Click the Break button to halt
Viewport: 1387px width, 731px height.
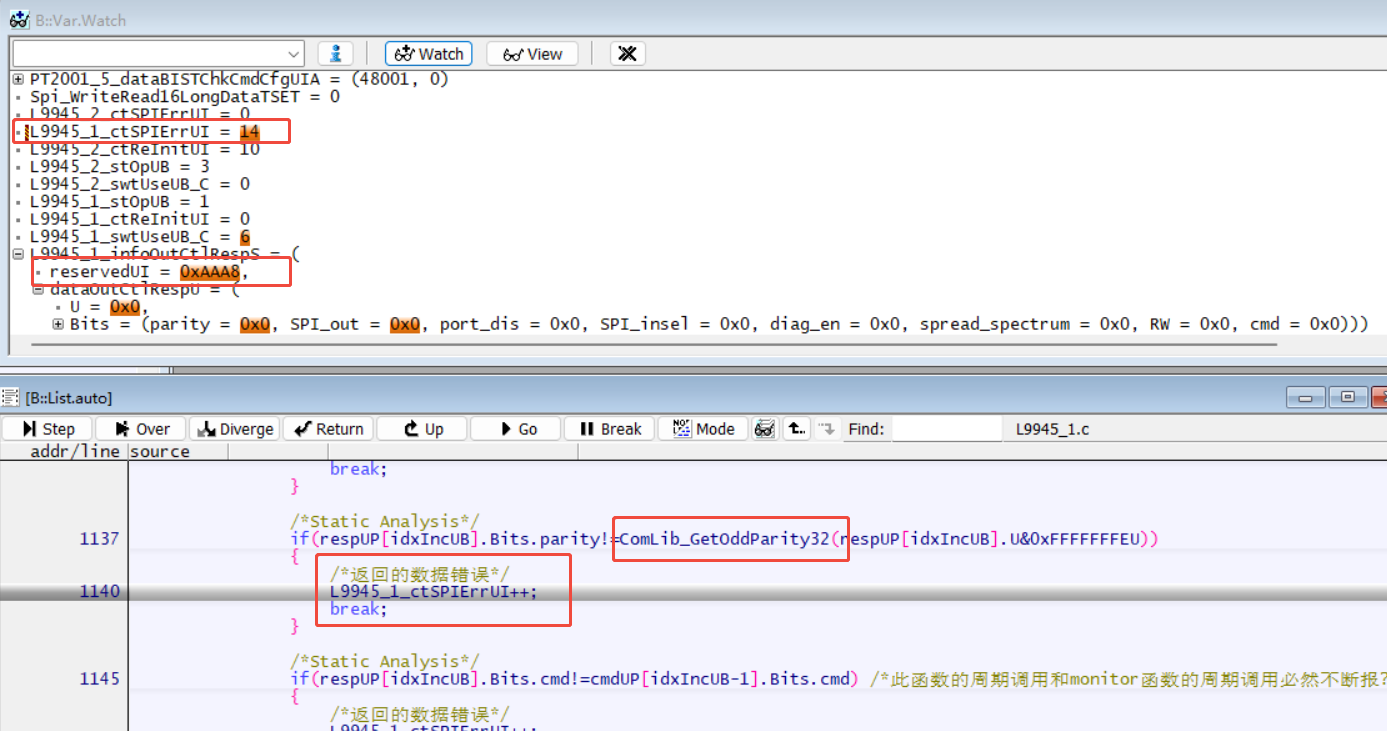click(609, 429)
